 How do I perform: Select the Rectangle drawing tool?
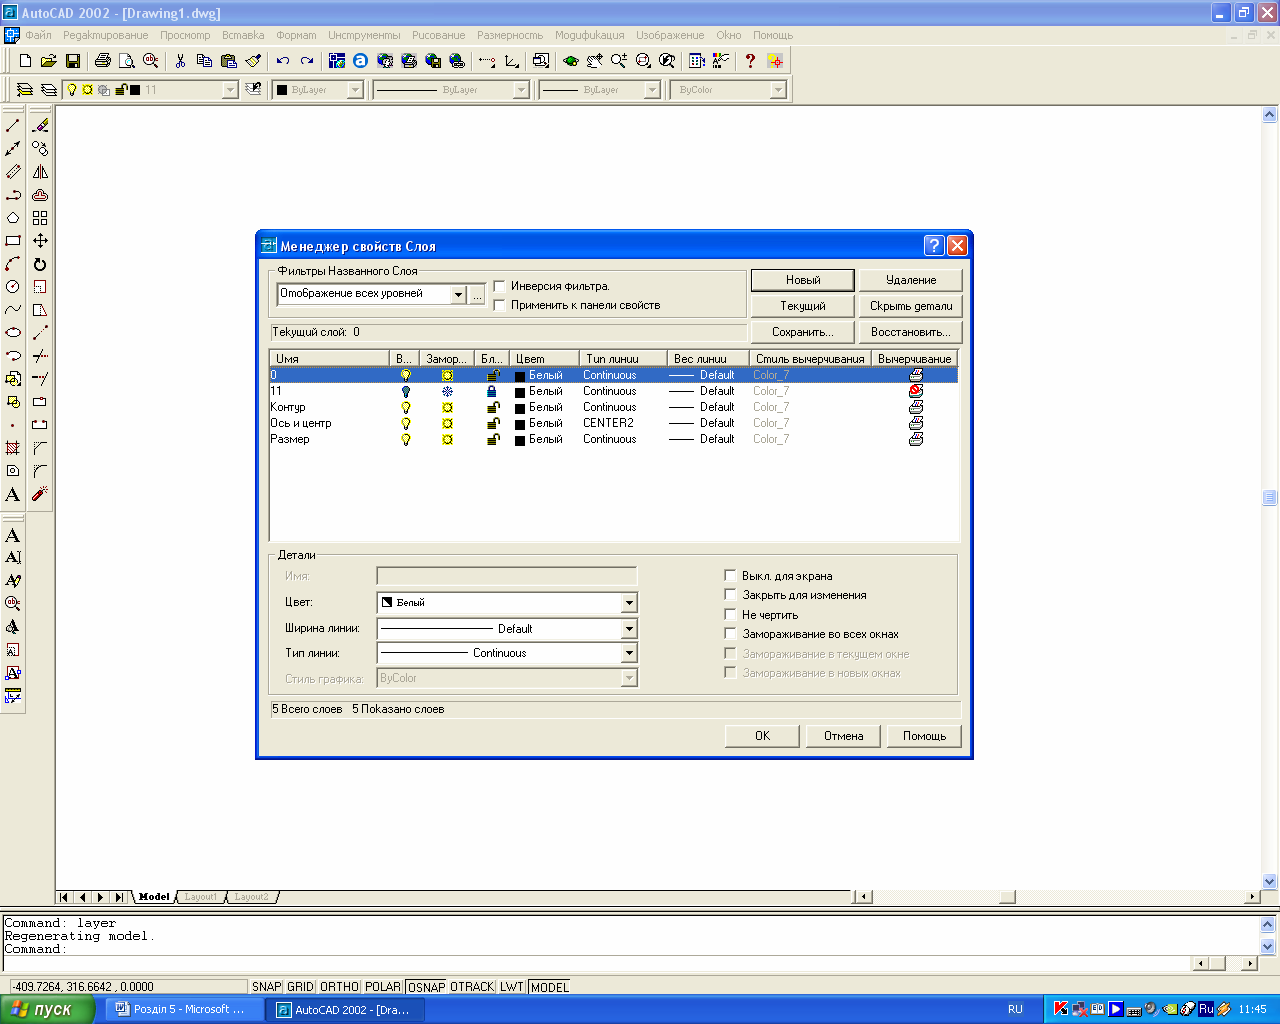(x=13, y=241)
